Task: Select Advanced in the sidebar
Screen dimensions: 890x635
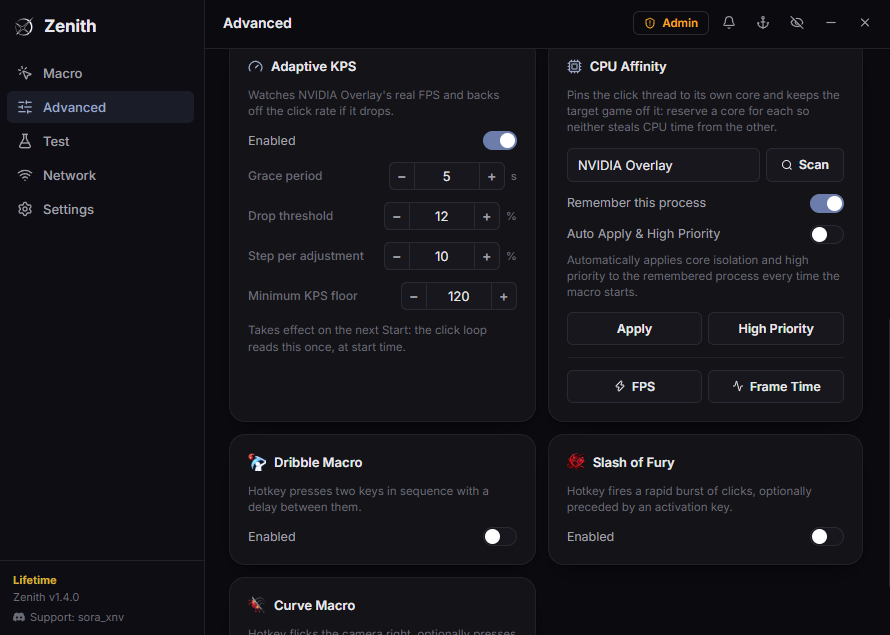Action: 100,107
